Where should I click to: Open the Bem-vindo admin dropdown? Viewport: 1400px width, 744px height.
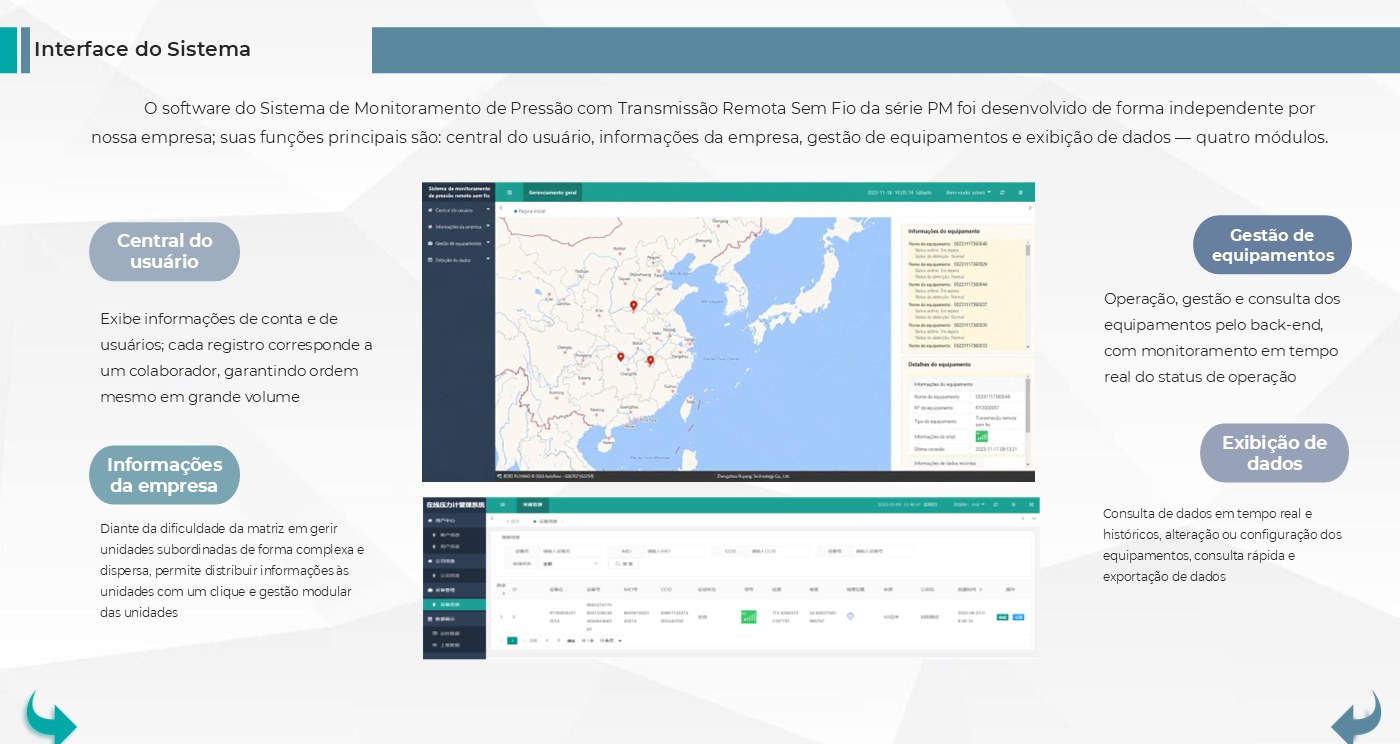click(x=969, y=192)
